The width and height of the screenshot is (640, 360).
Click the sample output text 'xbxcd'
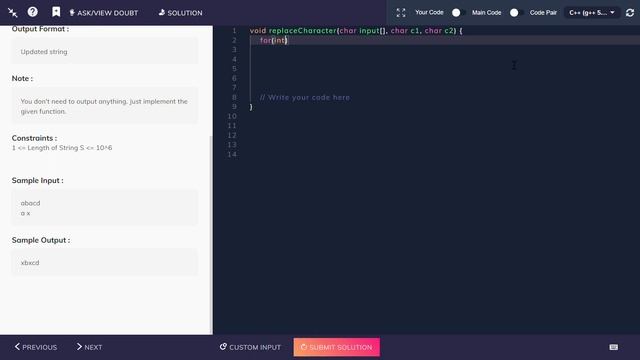click(x=30, y=262)
